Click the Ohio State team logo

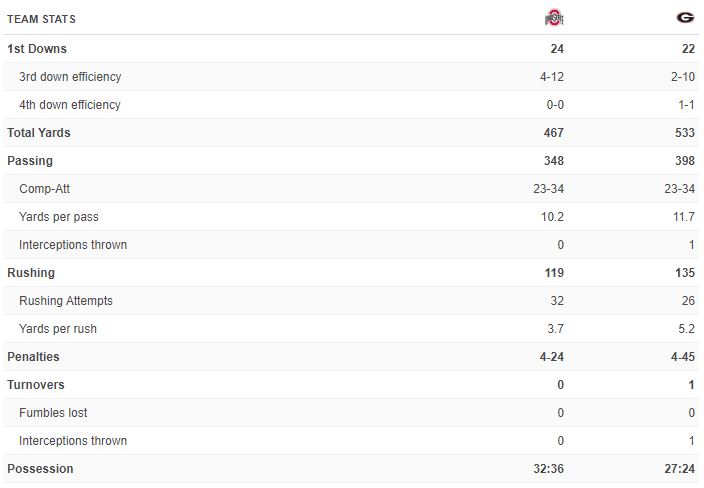pyautogui.click(x=554, y=19)
